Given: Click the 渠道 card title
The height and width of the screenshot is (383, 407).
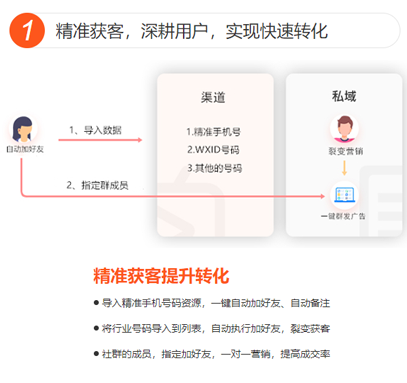Looking at the screenshot, I should pos(213,97).
